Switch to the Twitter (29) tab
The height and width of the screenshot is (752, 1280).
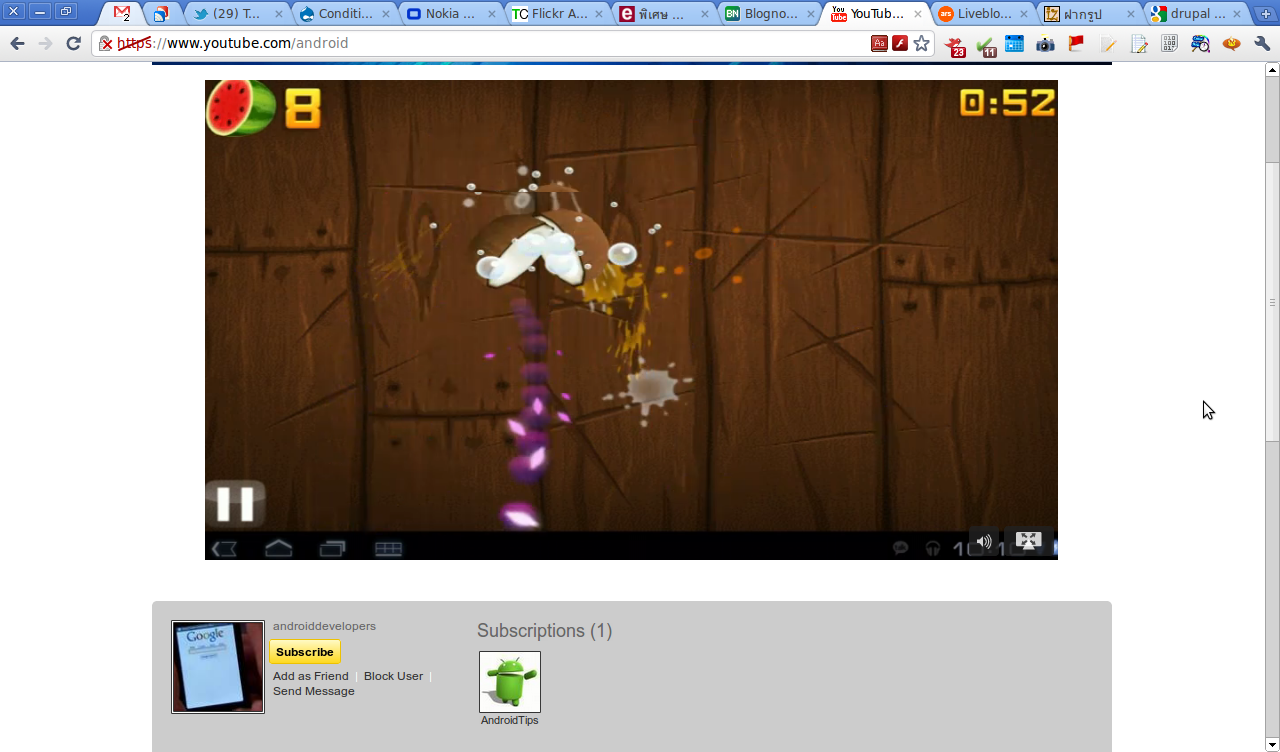point(238,14)
